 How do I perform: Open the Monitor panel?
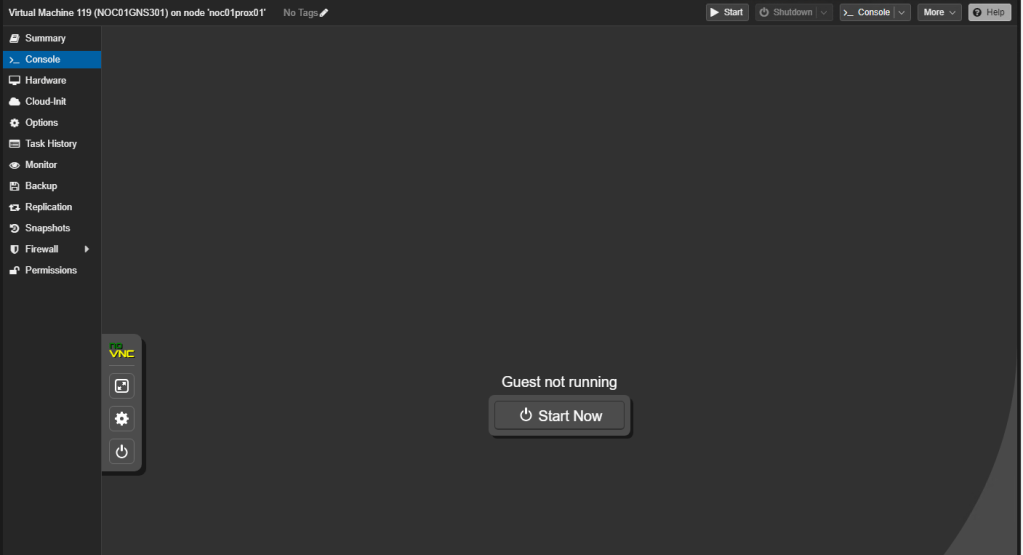[x=41, y=164]
